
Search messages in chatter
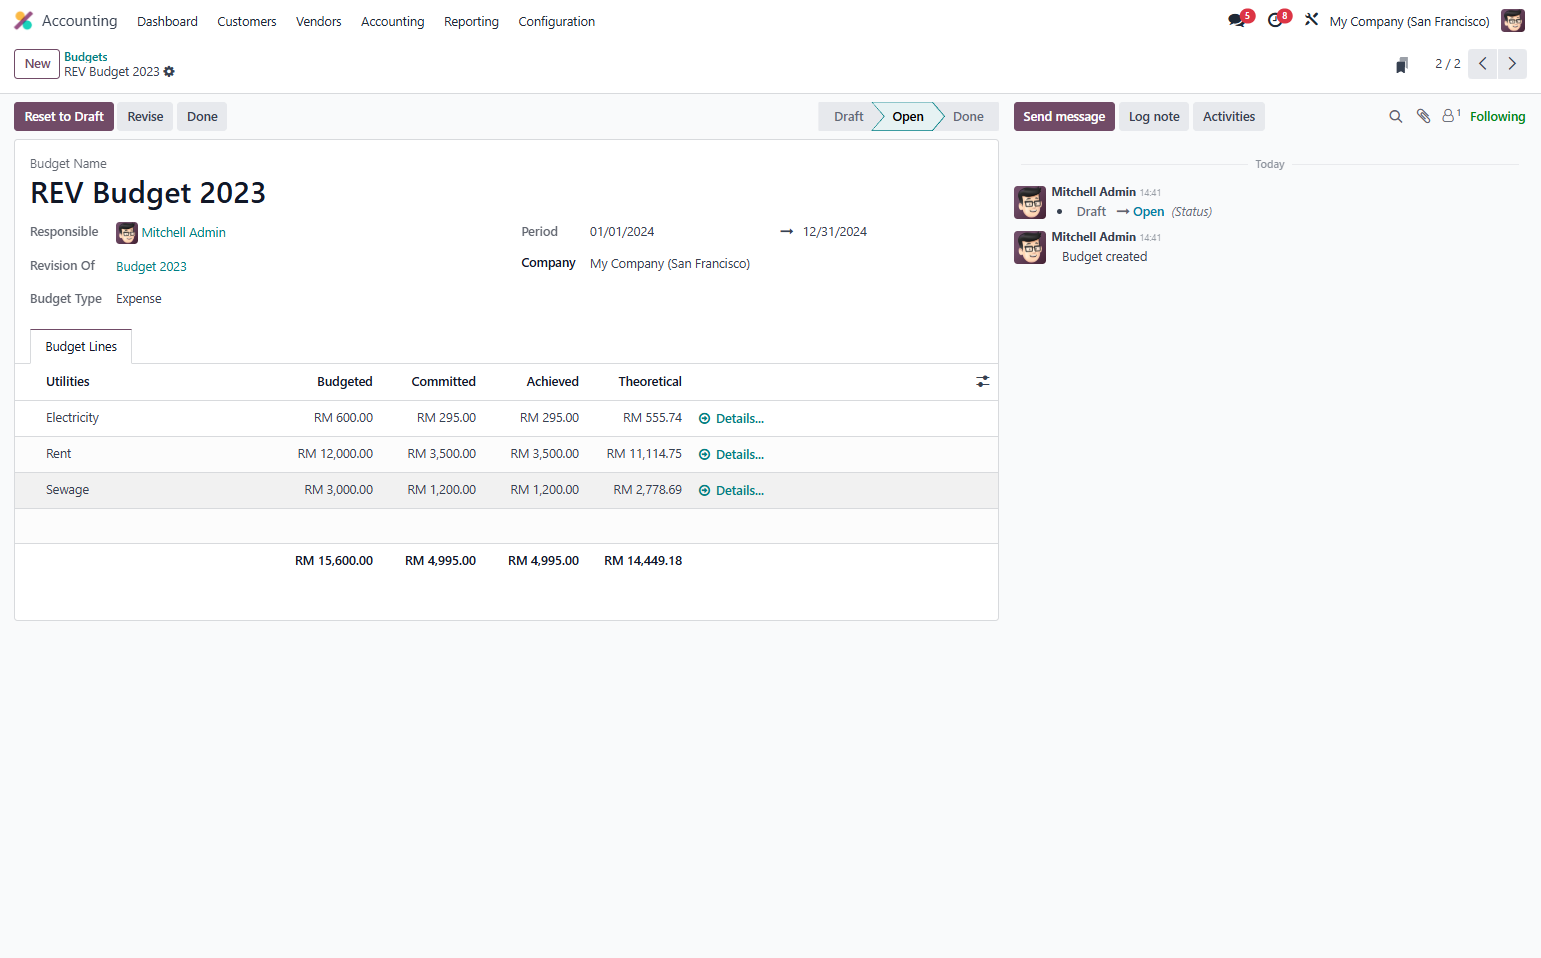[x=1395, y=117]
